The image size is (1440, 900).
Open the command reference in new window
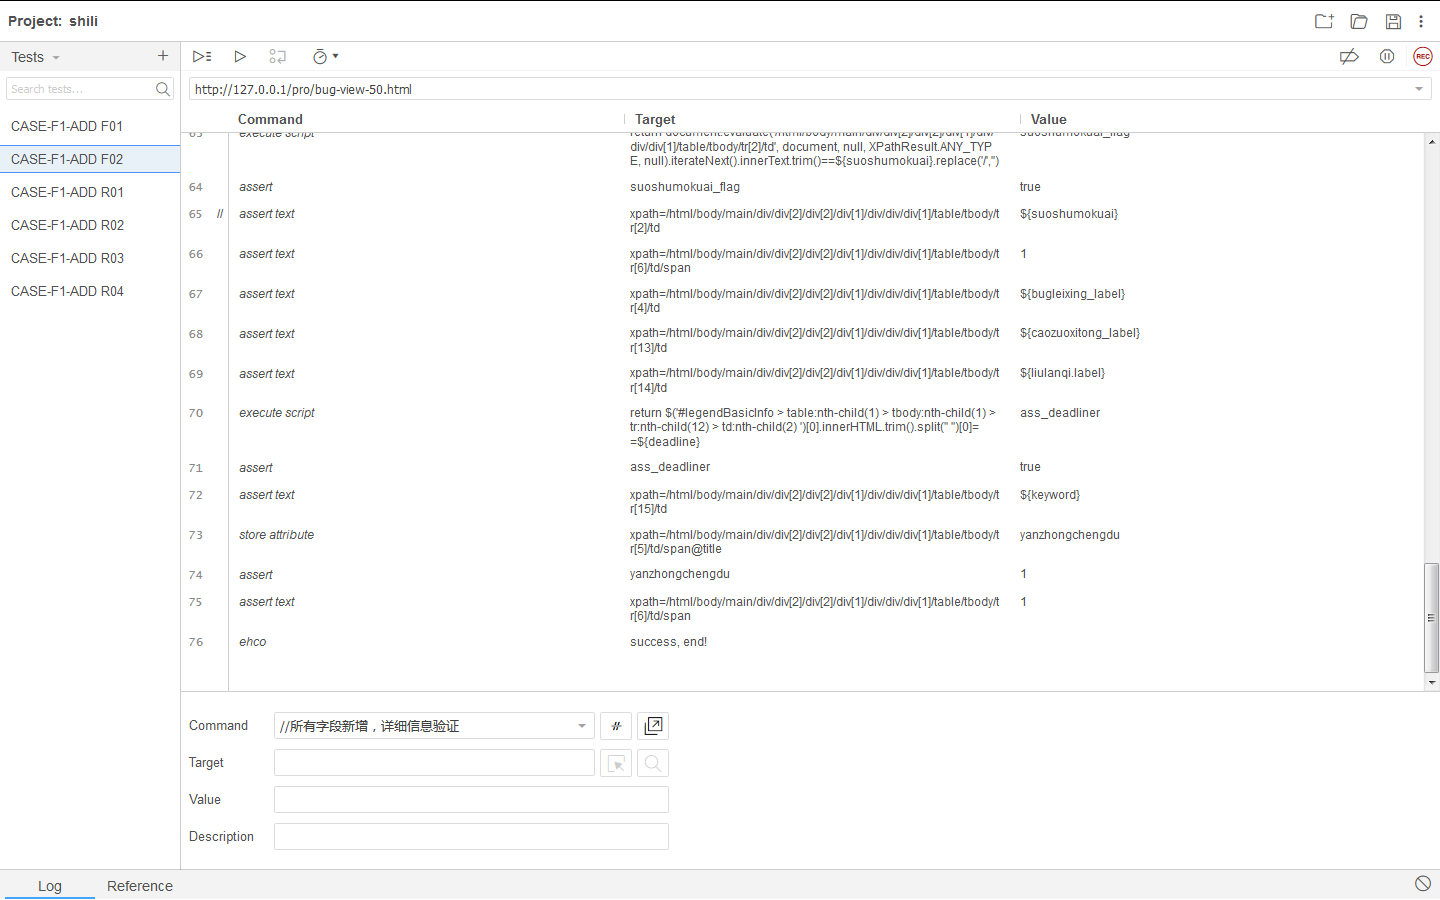tap(654, 726)
